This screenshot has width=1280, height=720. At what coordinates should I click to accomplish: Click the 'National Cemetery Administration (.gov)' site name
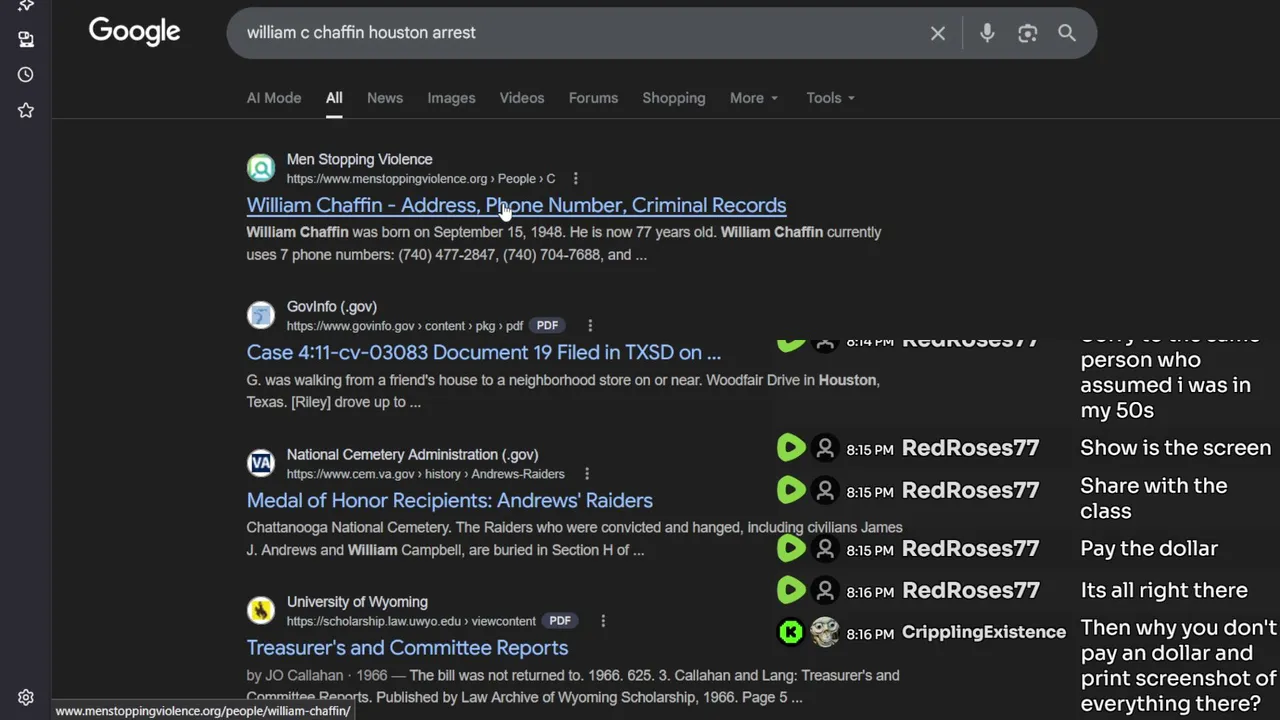pos(412,454)
